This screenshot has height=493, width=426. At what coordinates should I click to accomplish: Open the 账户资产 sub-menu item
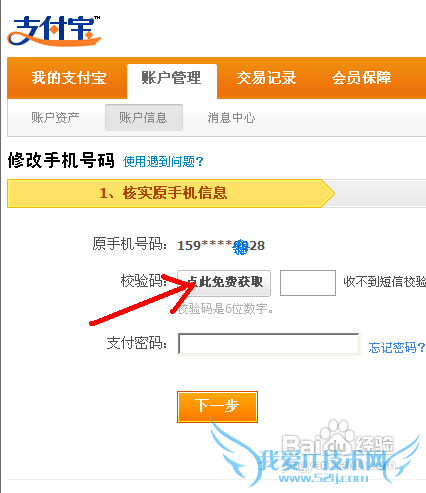click(x=55, y=117)
